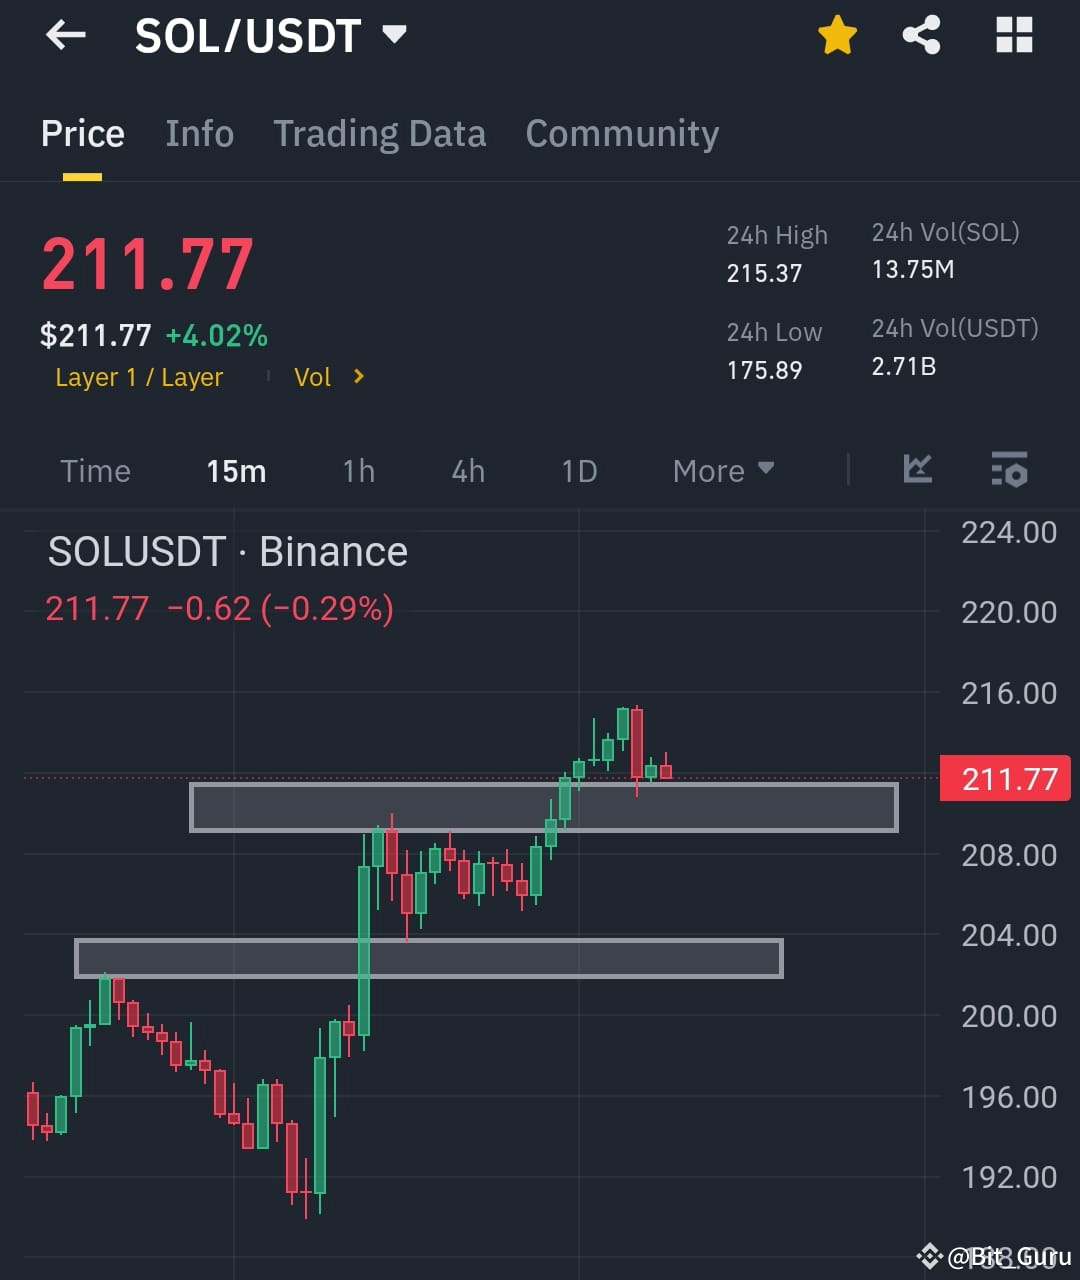Screen dimensions: 1080x1280
Task: Open the Community tab
Action: pyautogui.click(x=622, y=133)
